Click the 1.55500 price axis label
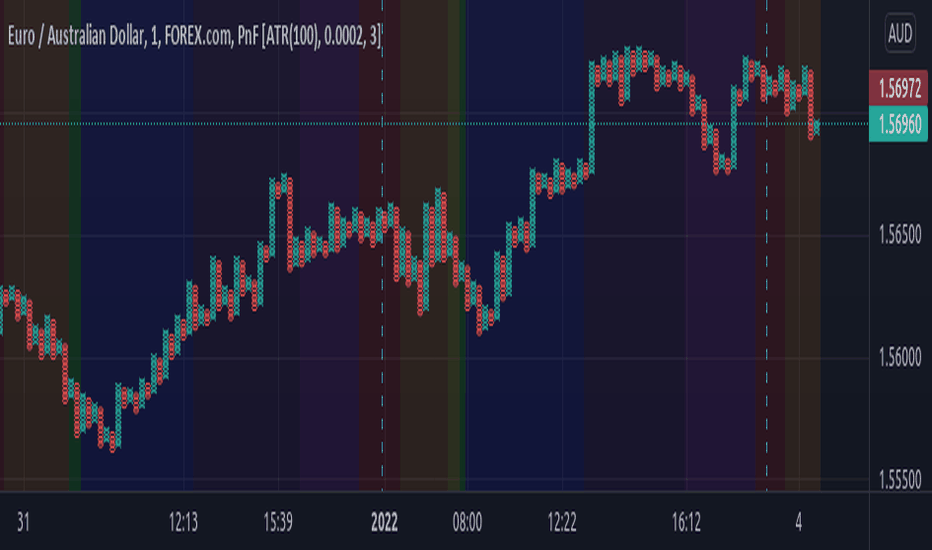The image size is (932, 550). click(x=900, y=479)
